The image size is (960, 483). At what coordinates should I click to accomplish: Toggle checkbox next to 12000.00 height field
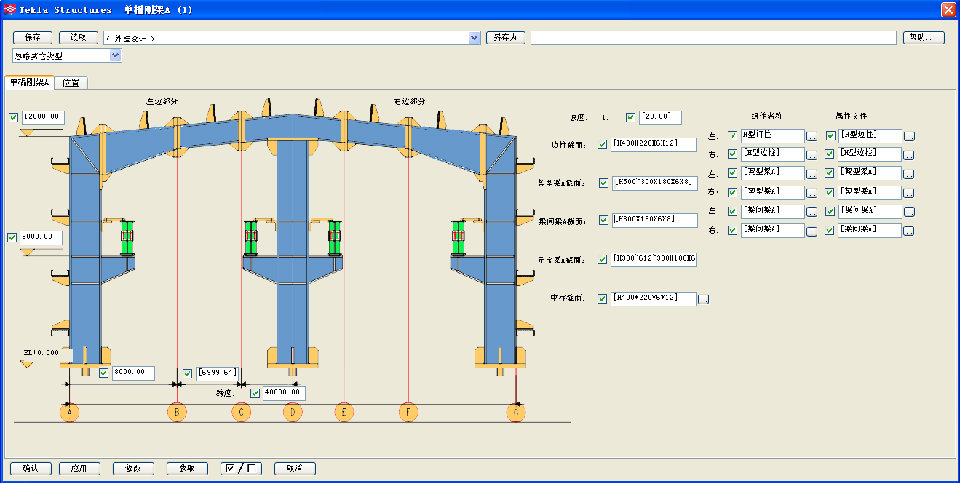tap(13, 117)
